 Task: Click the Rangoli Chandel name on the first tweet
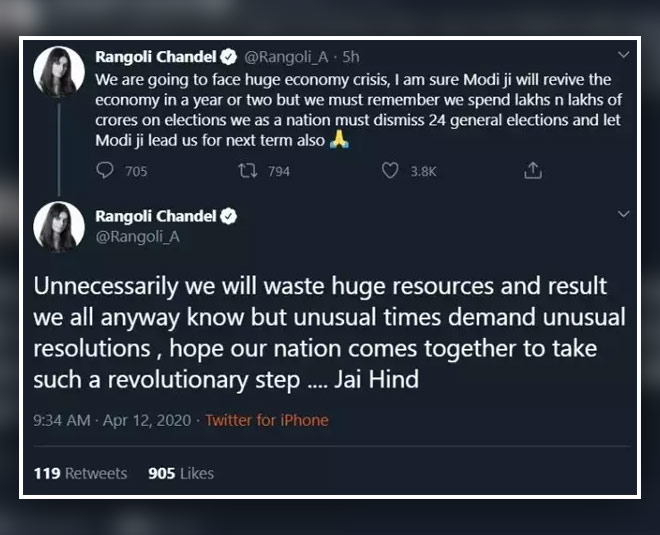pyautogui.click(x=155, y=57)
